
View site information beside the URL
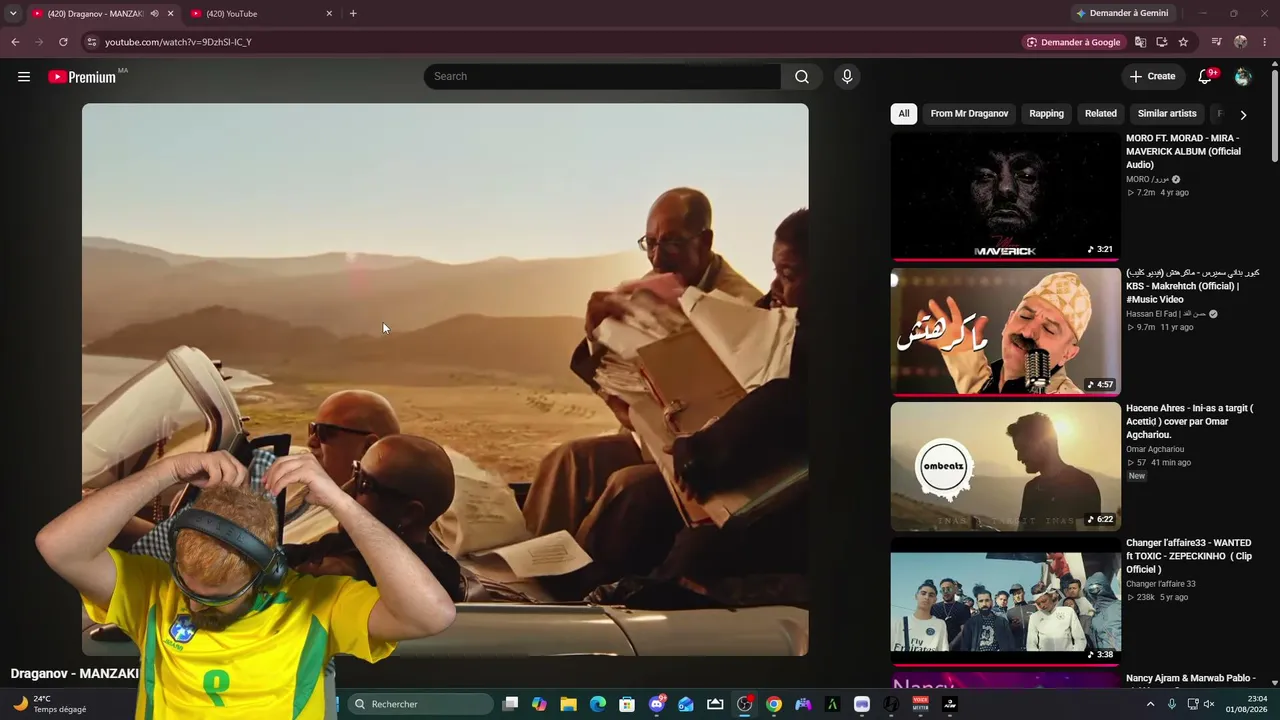[x=91, y=42]
